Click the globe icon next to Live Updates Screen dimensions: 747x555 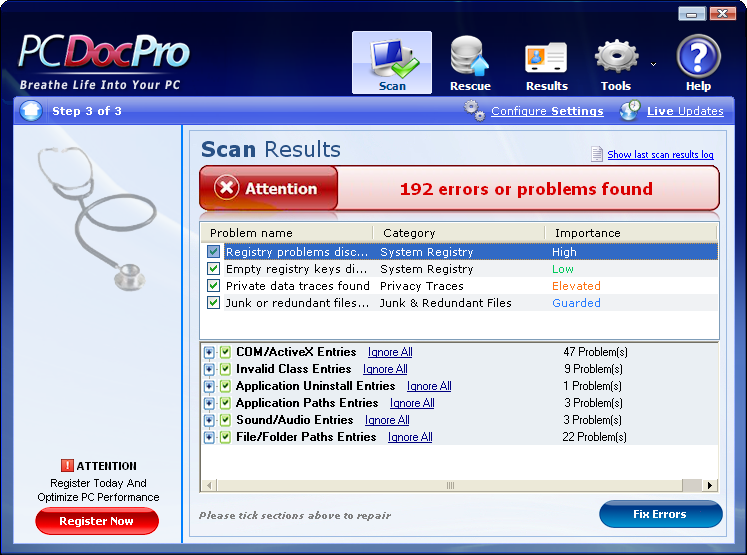point(630,111)
